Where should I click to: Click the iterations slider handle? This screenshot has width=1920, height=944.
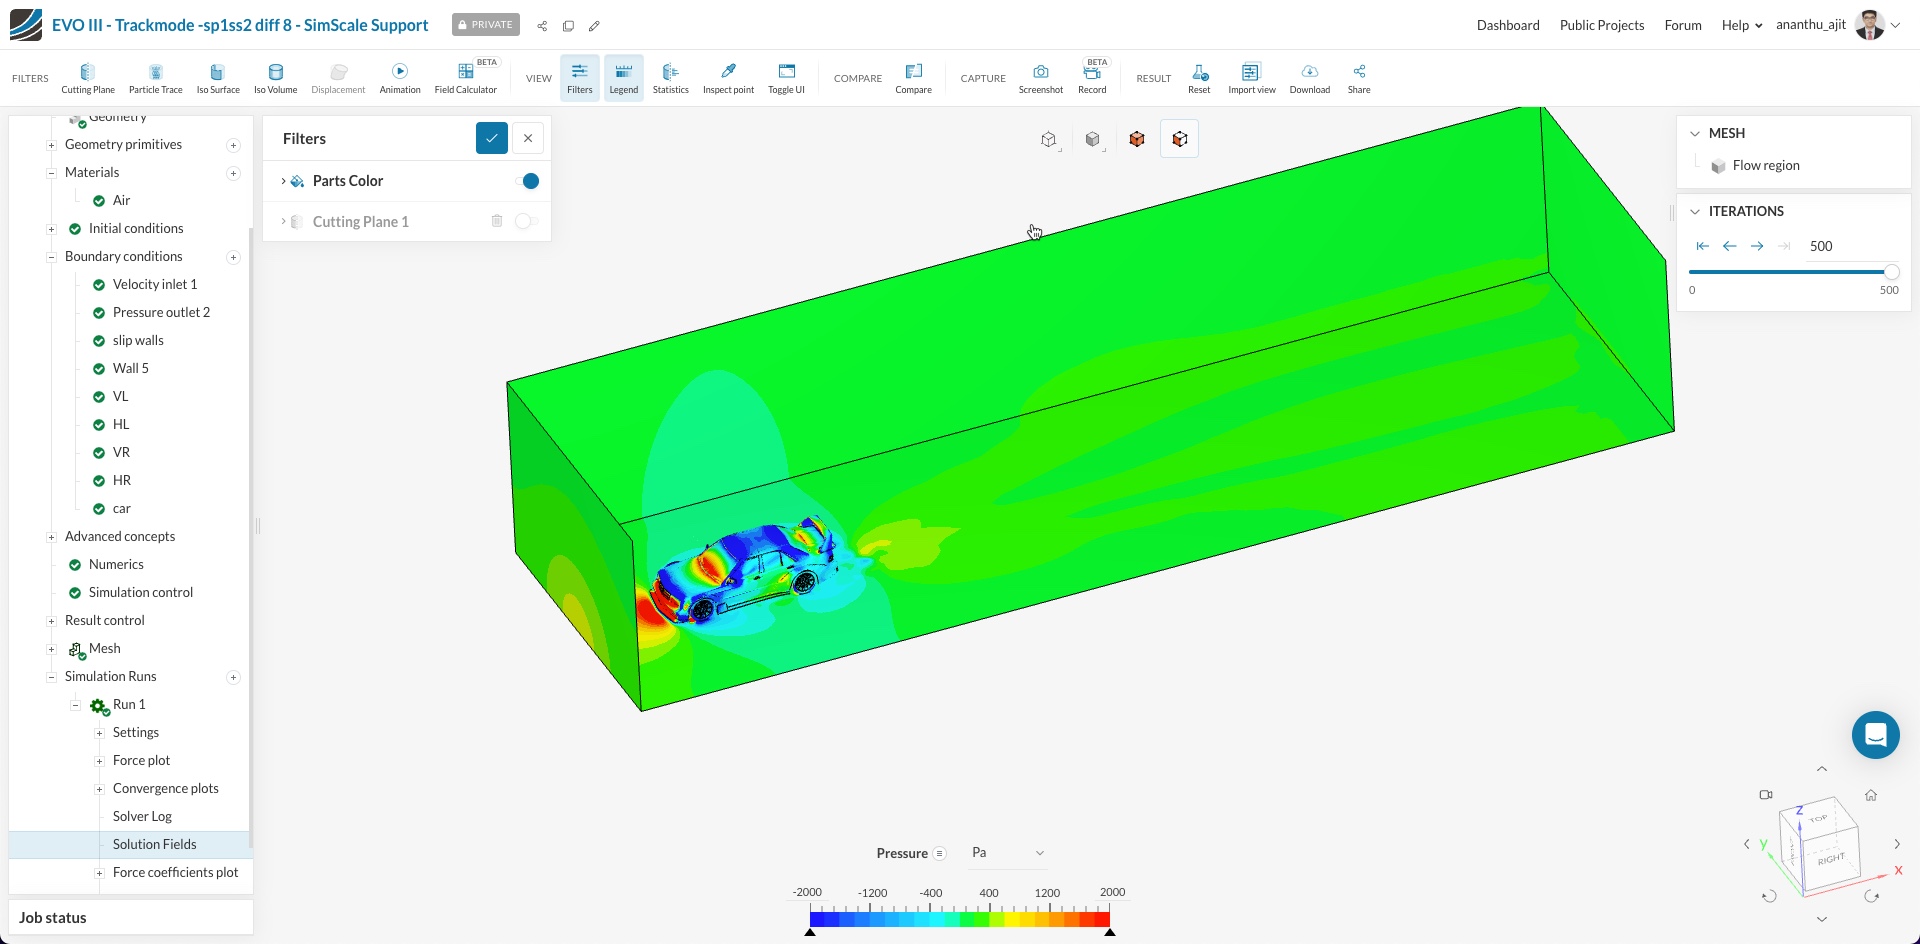tap(1891, 272)
